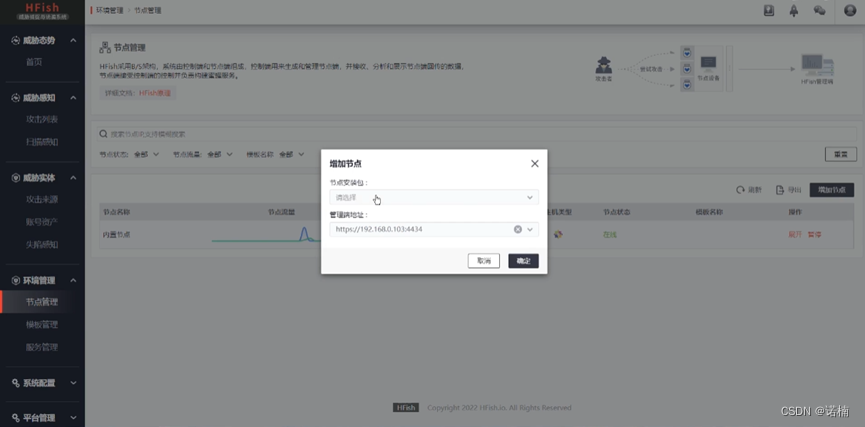Click the 节点管理 heading icon

click(105, 47)
